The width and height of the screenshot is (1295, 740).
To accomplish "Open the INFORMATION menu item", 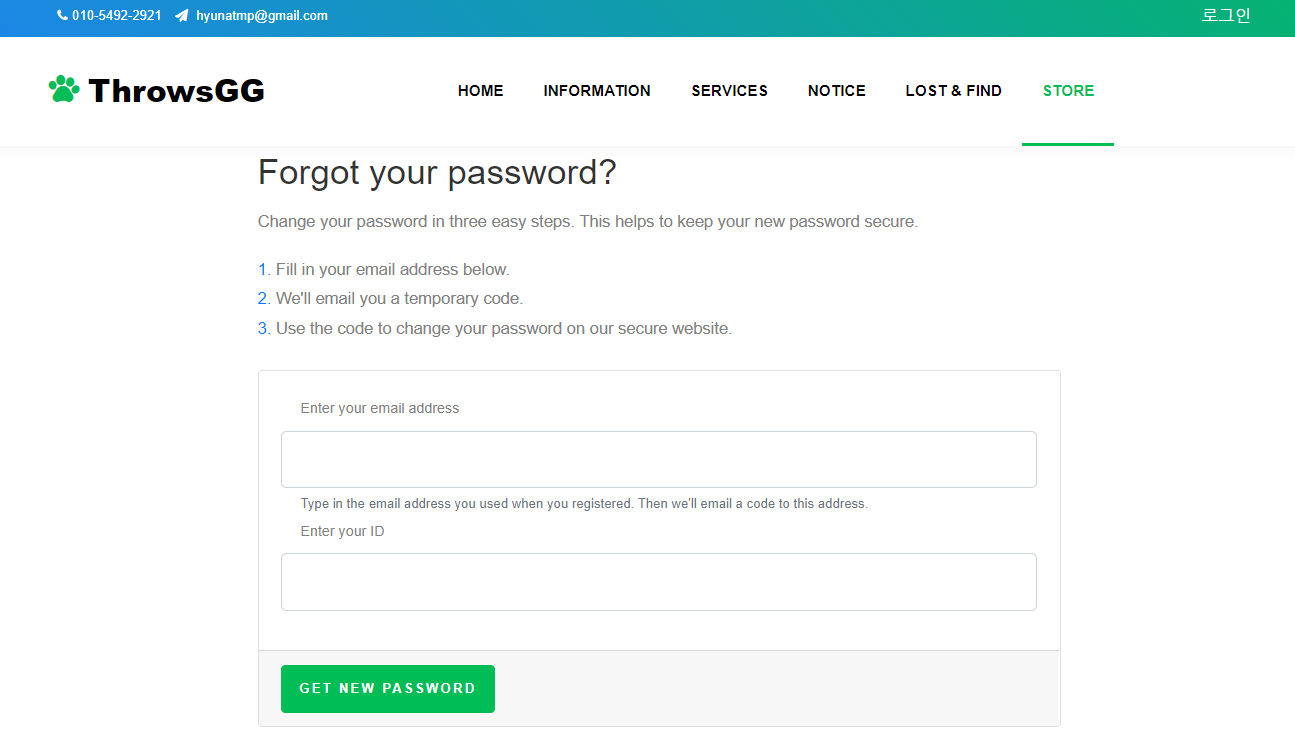I will click(597, 91).
